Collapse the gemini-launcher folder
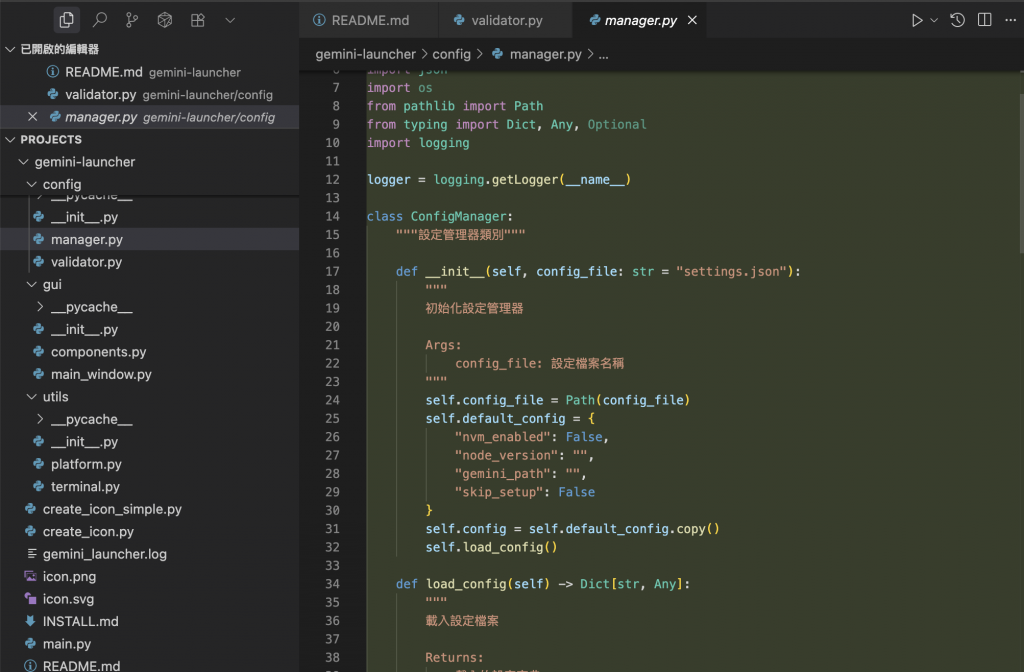The image size is (1024, 672). coord(24,161)
